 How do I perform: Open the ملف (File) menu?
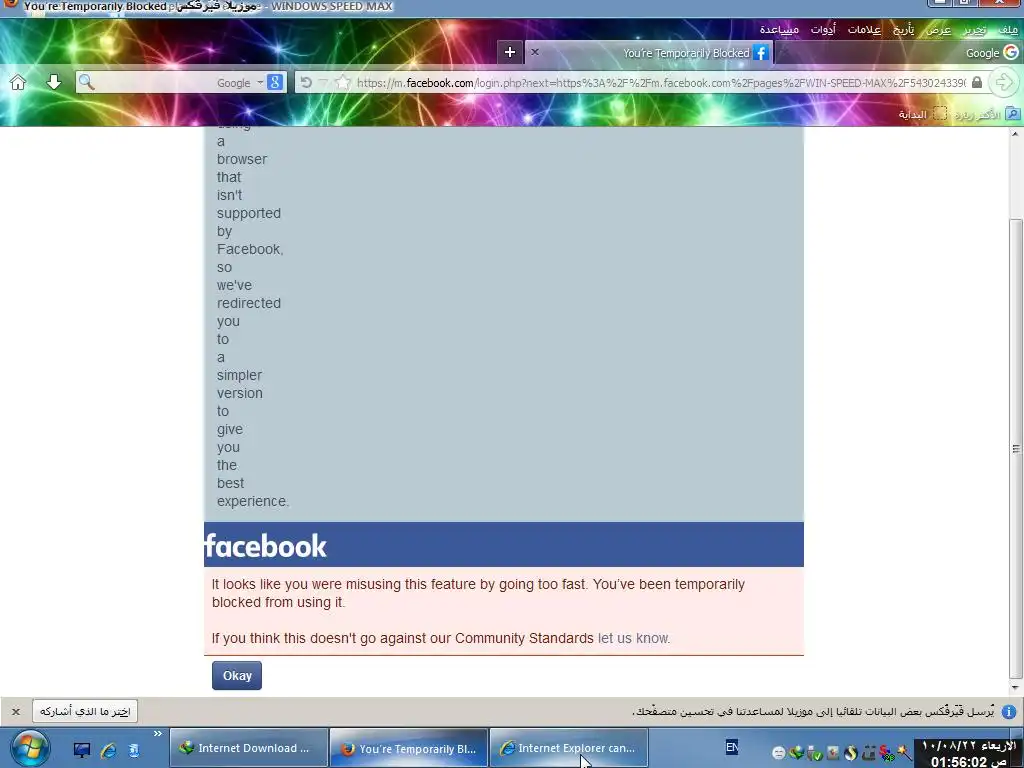click(x=1008, y=29)
